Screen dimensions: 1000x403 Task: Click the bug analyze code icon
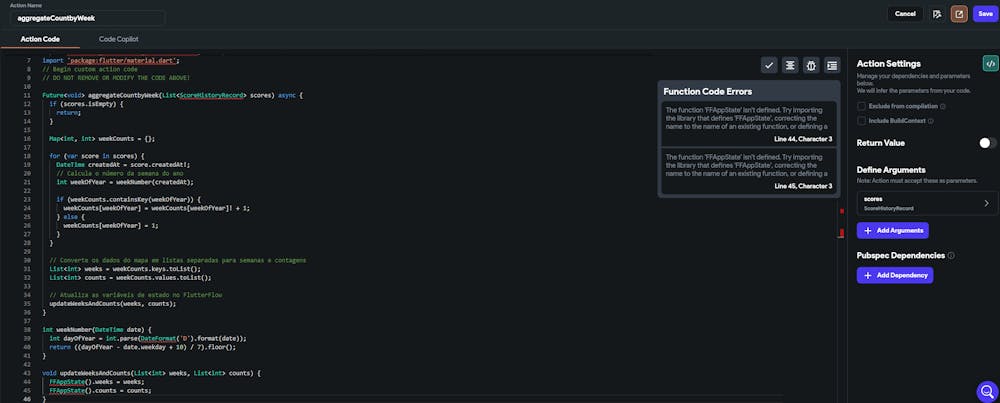click(x=811, y=65)
